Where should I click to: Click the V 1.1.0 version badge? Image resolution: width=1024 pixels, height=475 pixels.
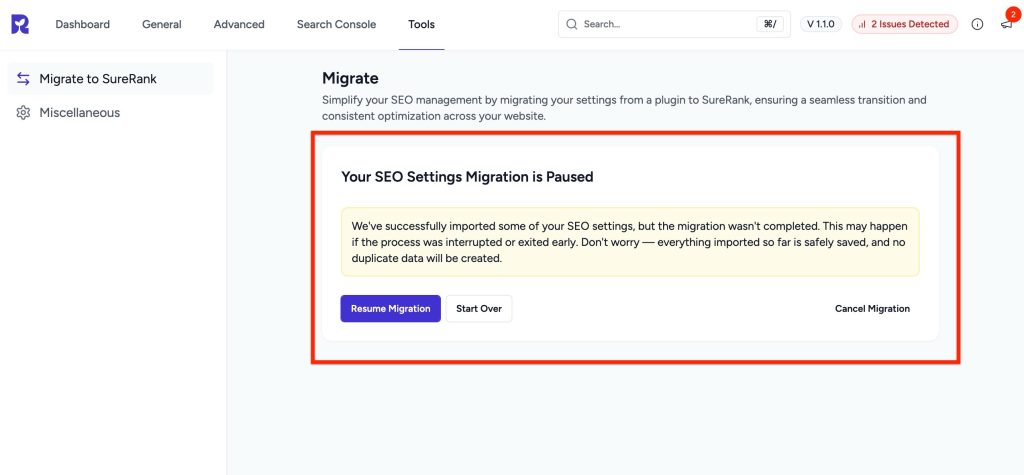[x=820, y=24]
